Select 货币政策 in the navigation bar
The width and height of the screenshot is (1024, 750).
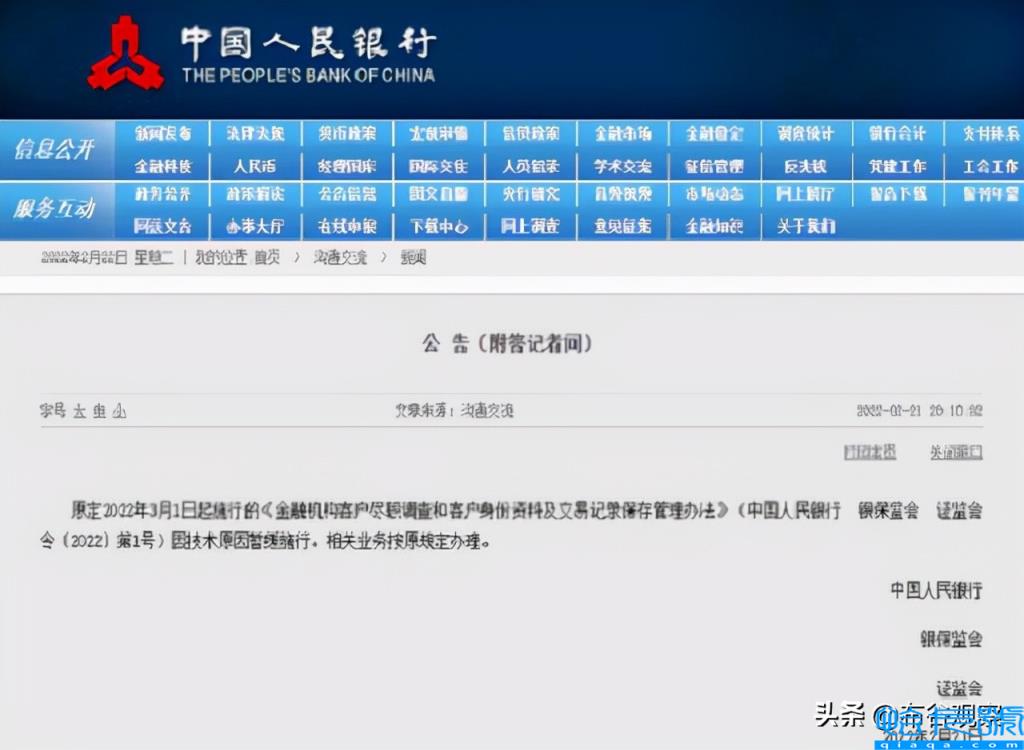click(x=347, y=134)
